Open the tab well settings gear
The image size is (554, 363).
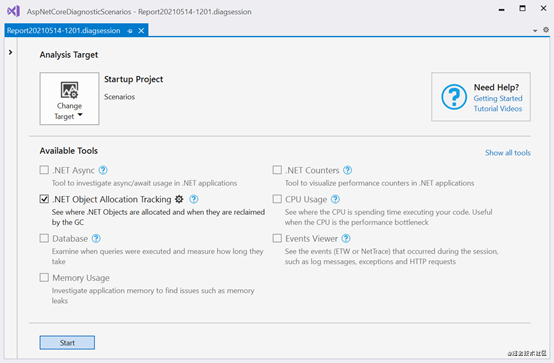pos(546,30)
